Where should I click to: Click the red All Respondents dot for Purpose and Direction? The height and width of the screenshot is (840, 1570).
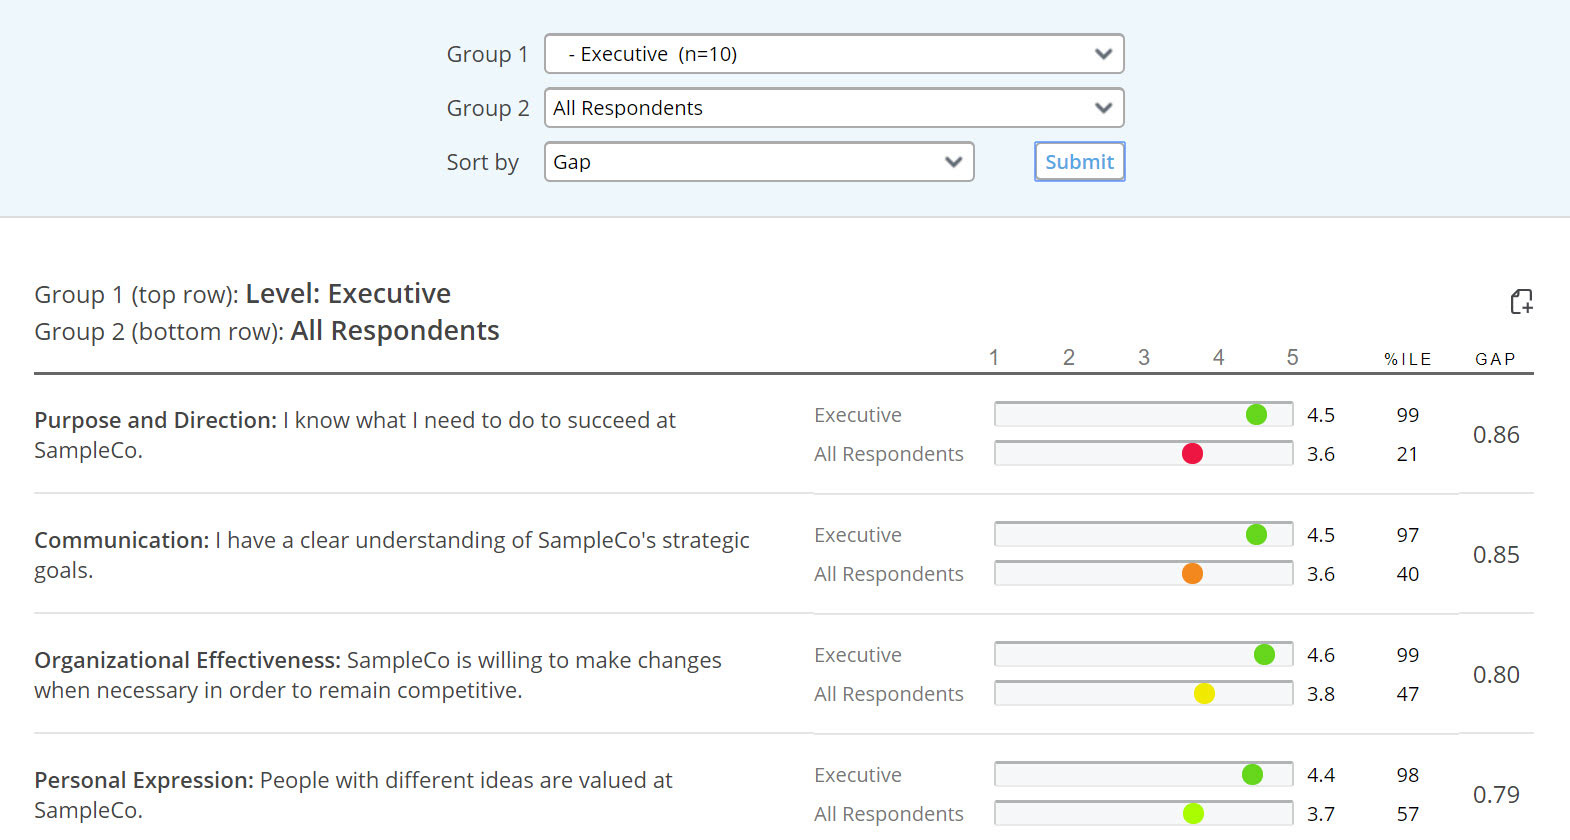point(1192,454)
